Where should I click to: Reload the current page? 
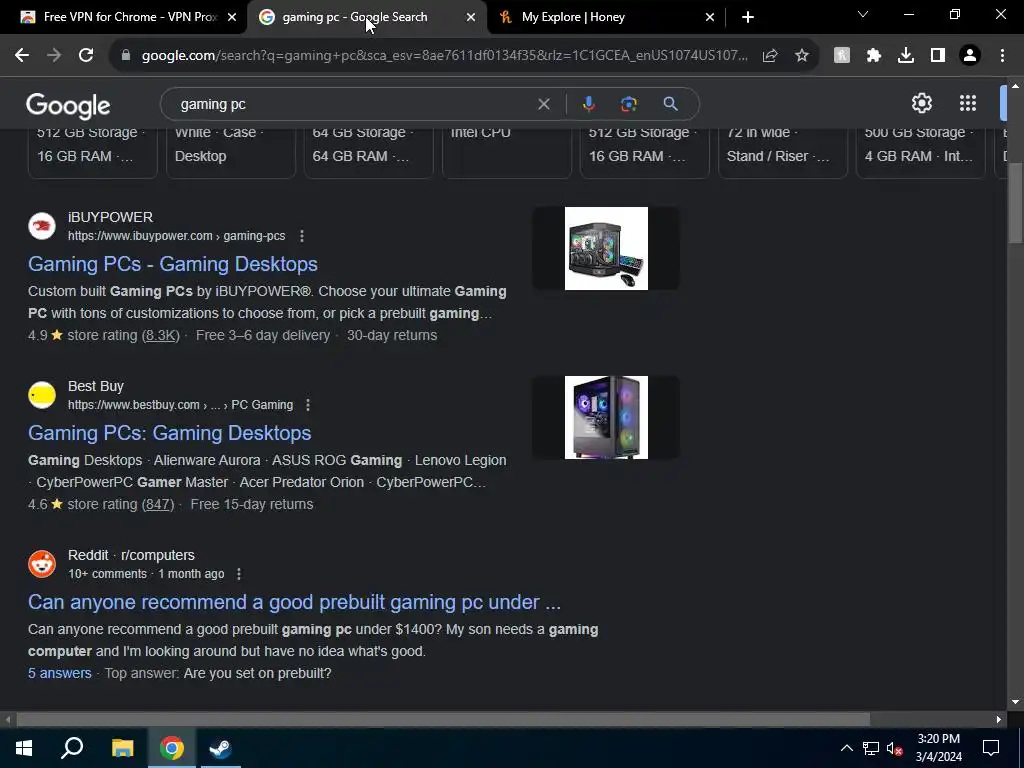pyautogui.click(x=86, y=56)
